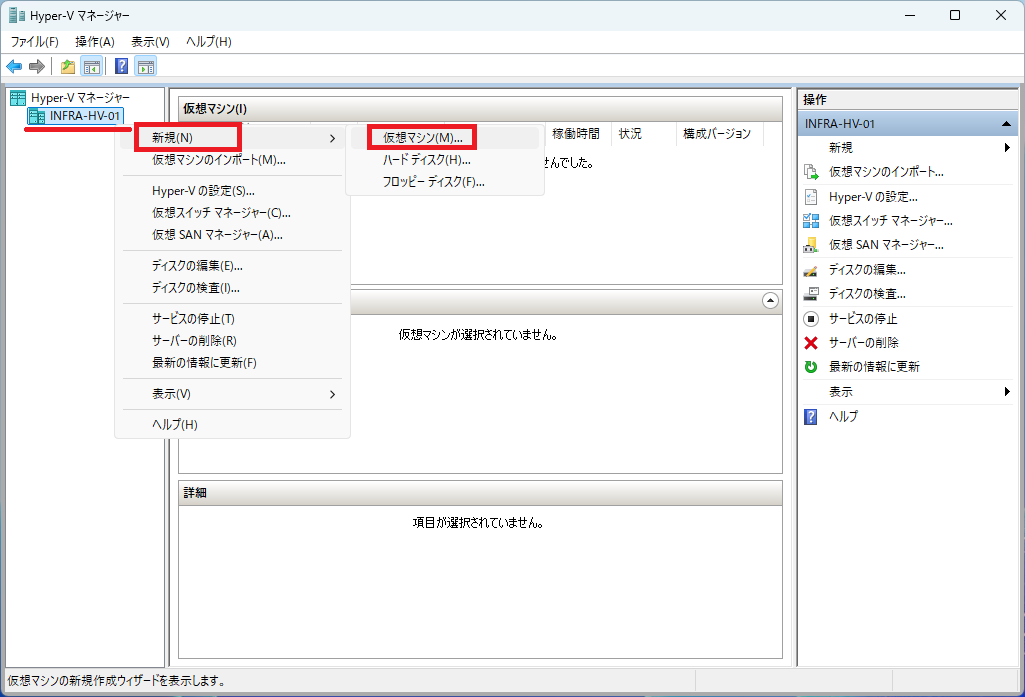This screenshot has height=697, width=1025.
Task: Click the INFRA-HV-01 server icon in tree
Action: pyautogui.click(x=37, y=116)
